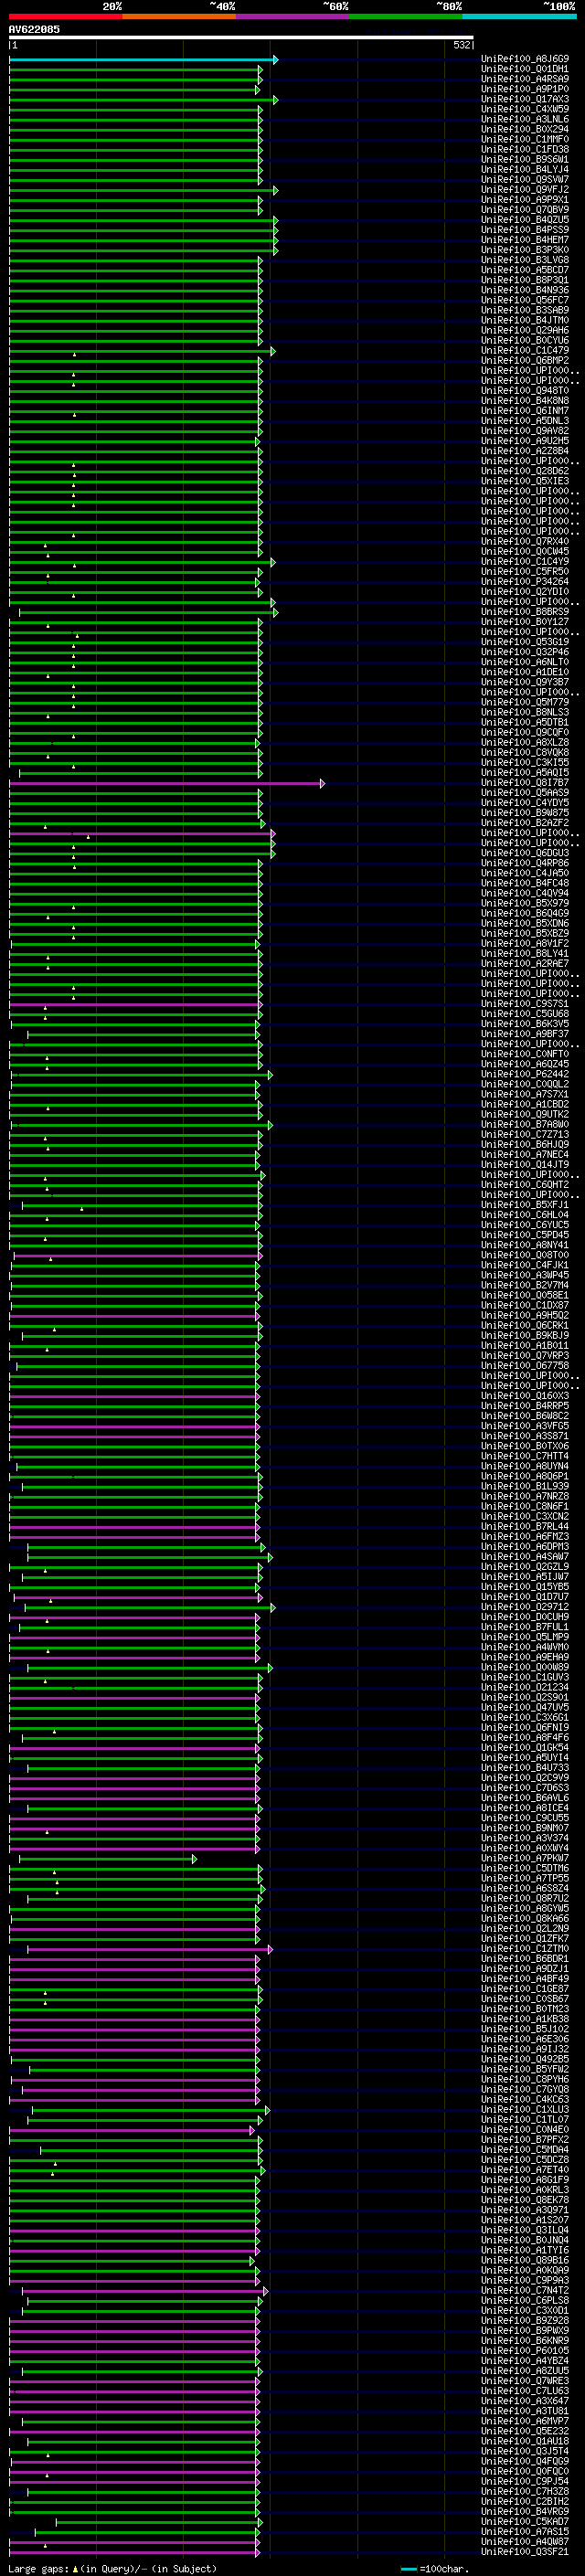This screenshot has height=2576, width=585.
Task: Select hit label UniRef100_C0NFT0
Action: click(x=525, y=1054)
